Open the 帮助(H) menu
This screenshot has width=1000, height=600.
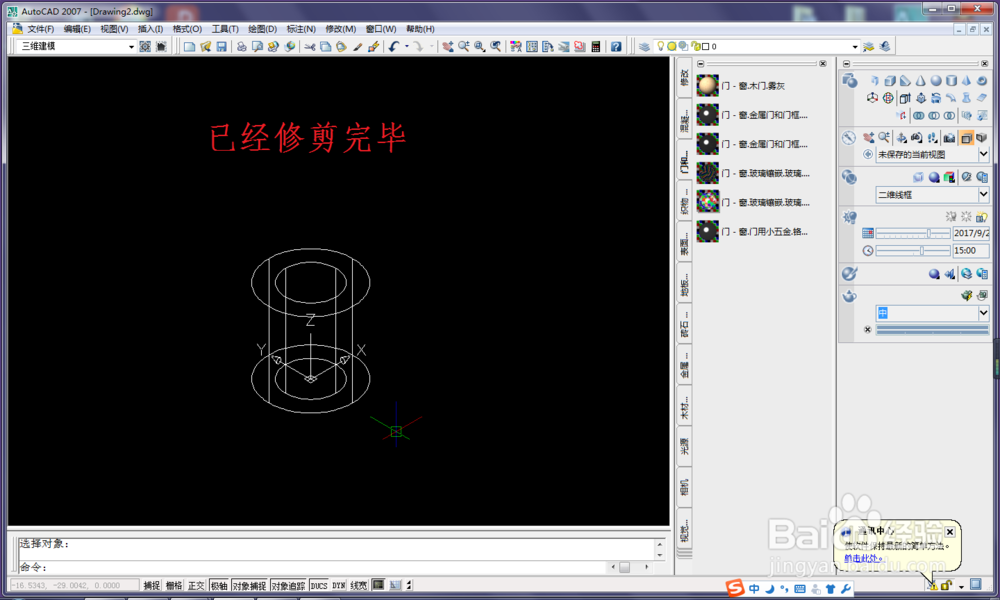pyautogui.click(x=420, y=29)
